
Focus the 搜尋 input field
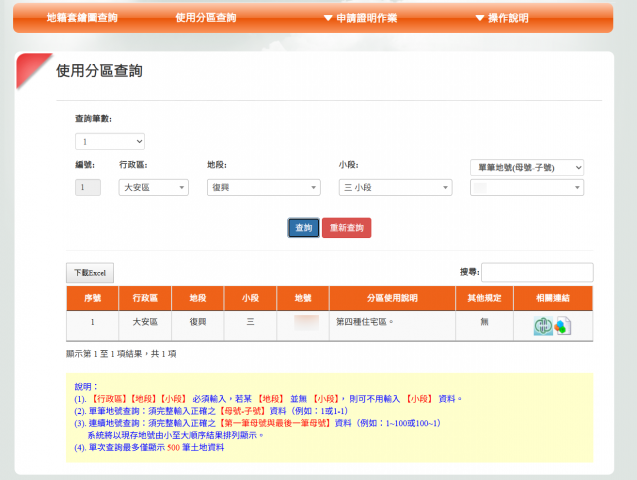(x=537, y=272)
